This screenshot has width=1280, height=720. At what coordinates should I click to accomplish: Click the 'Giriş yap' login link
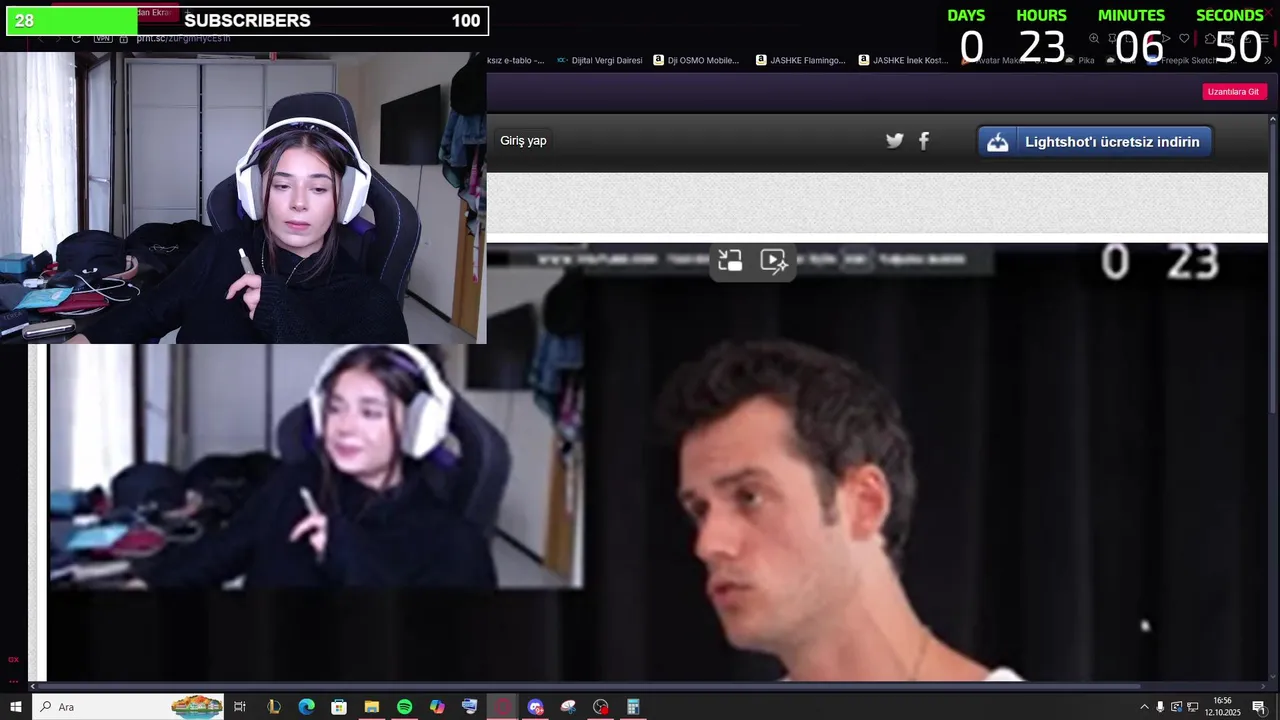(x=523, y=141)
